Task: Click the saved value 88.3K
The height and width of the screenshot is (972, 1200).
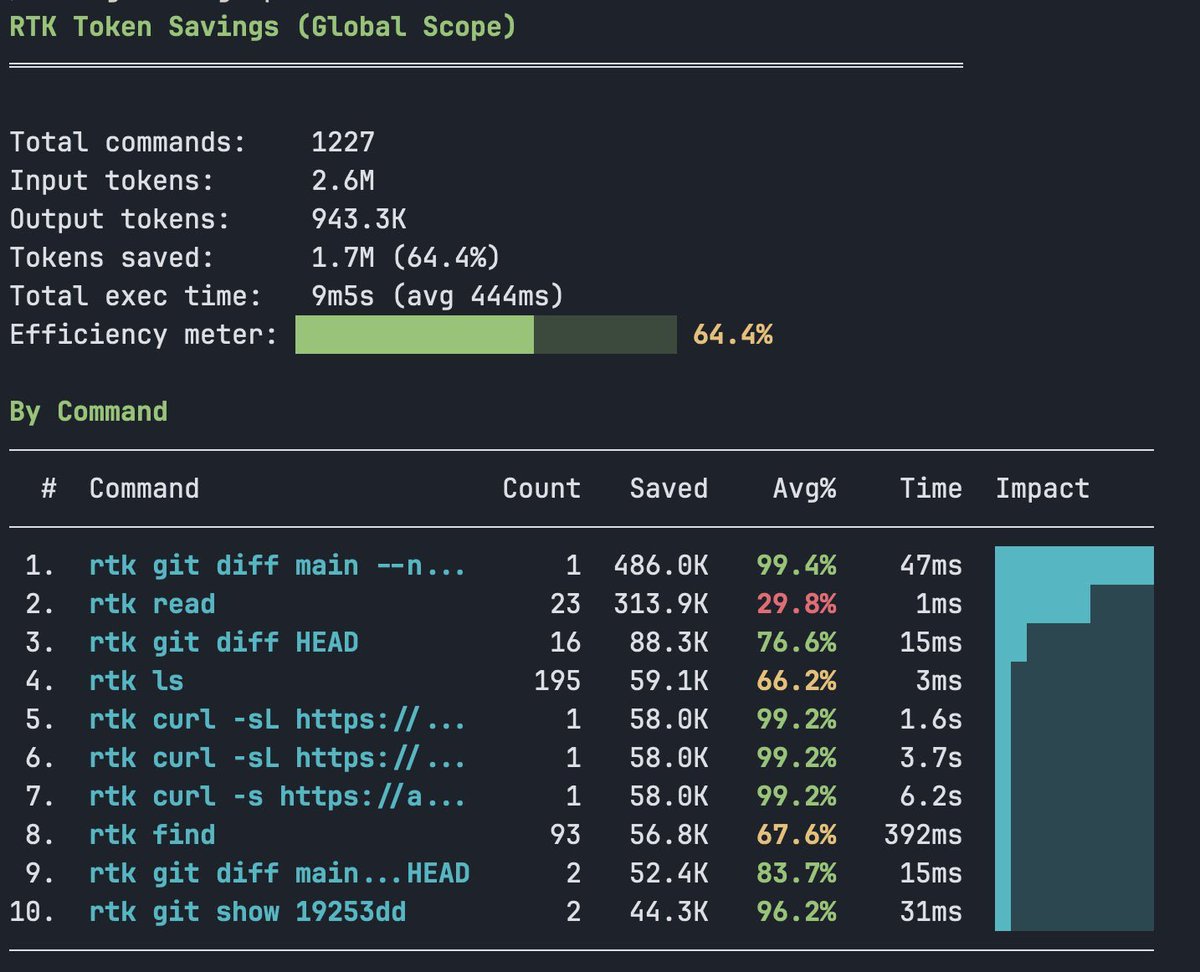Action: (x=669, y=642)
